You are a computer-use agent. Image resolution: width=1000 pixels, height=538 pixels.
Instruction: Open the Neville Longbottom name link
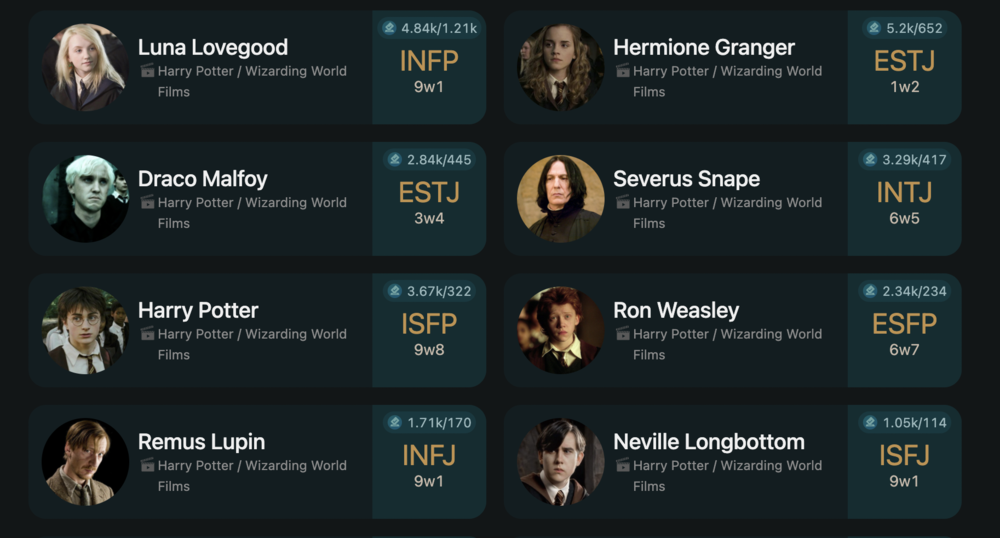tap(708, 441)
